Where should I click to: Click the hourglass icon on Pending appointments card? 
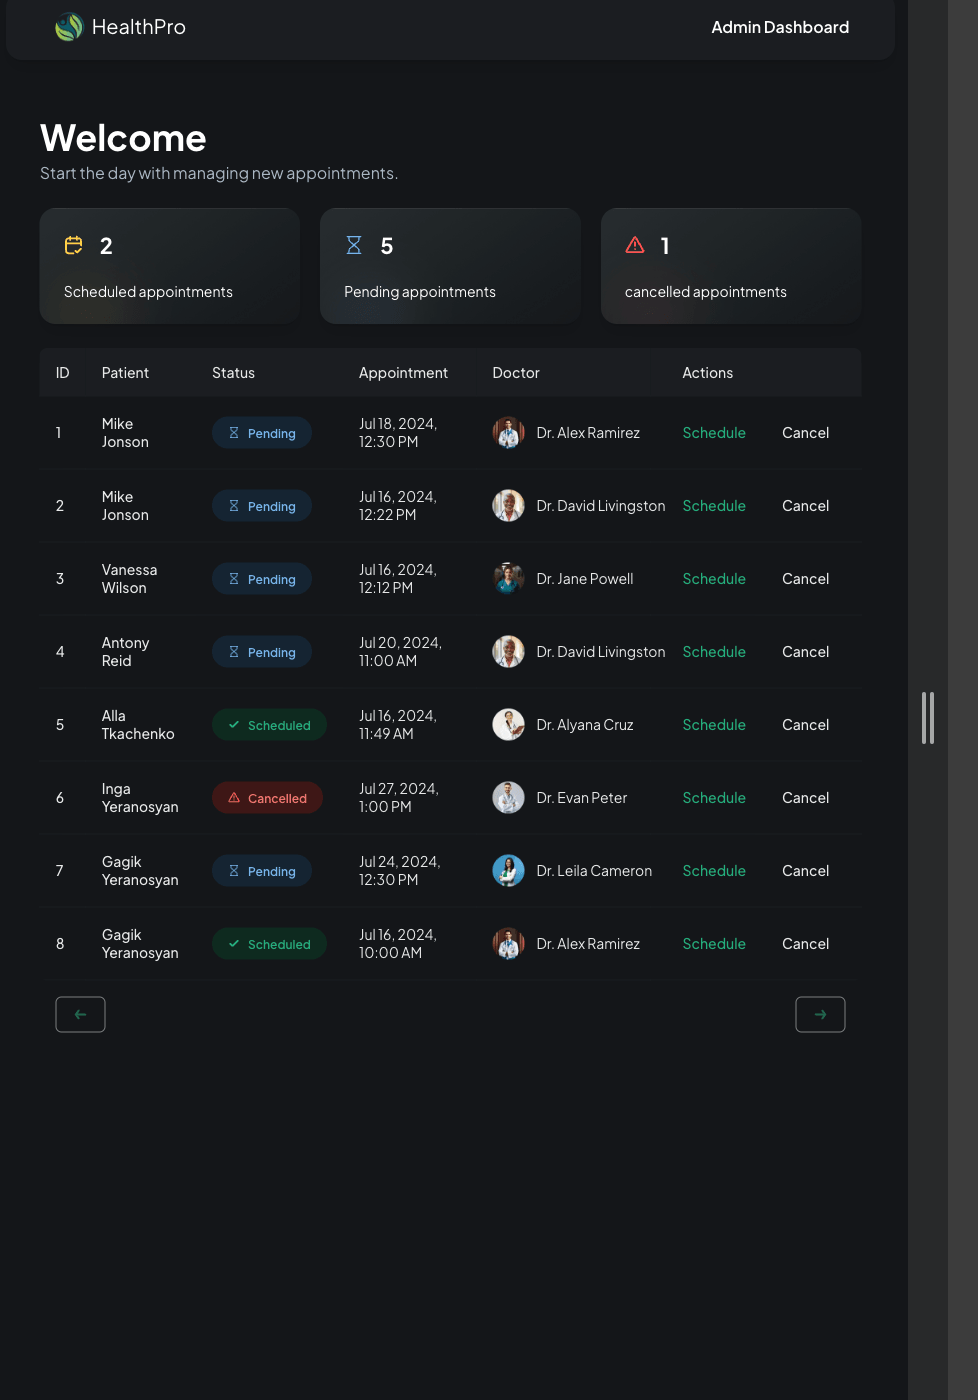tap(354, 245)
